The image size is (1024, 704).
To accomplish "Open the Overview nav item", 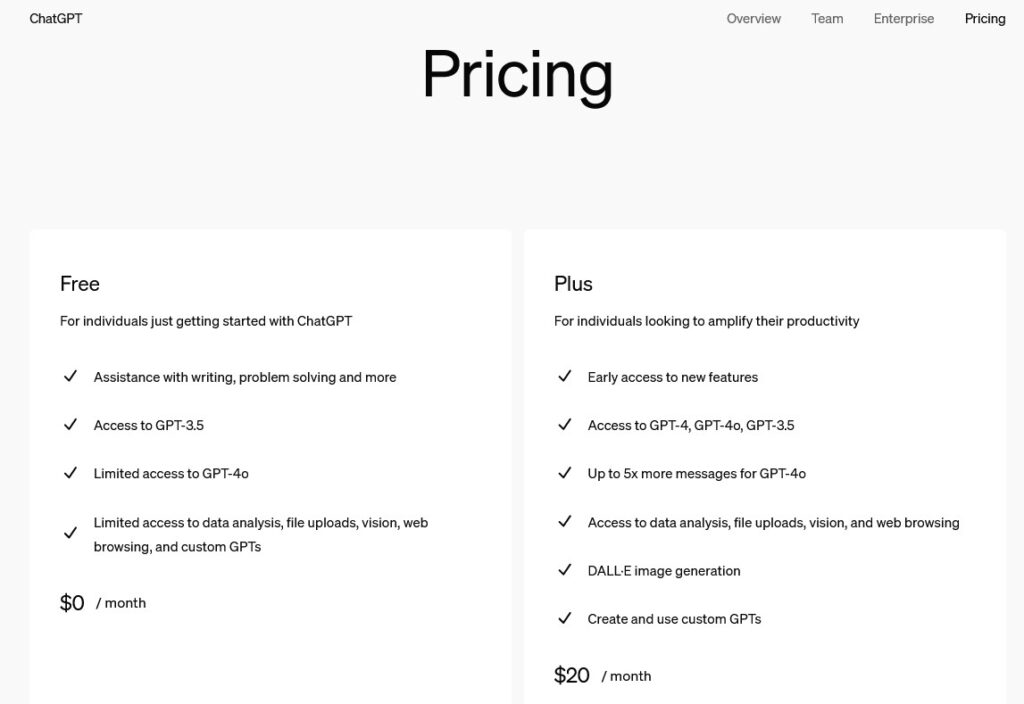I will click(754, 19).
